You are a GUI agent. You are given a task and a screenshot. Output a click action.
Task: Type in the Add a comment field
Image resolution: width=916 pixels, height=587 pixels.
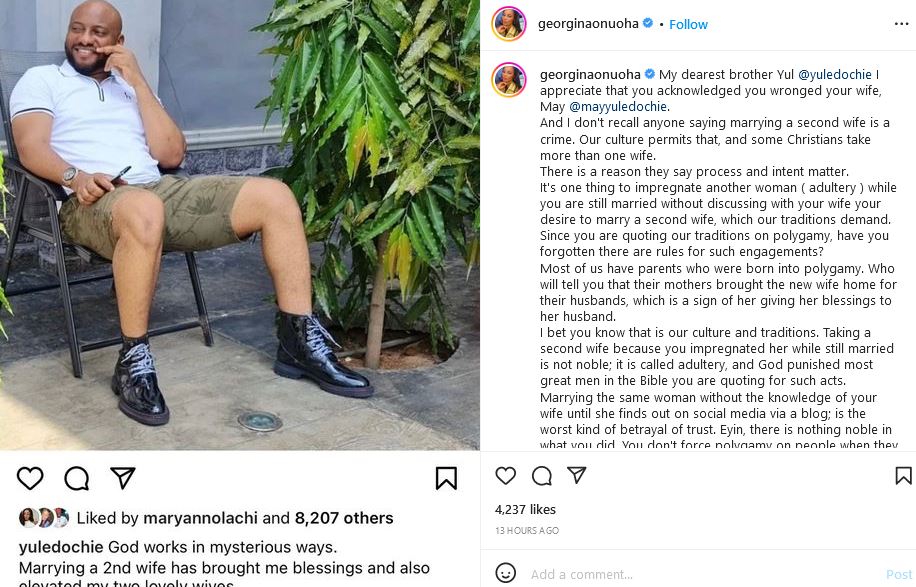tap(700, 574)
